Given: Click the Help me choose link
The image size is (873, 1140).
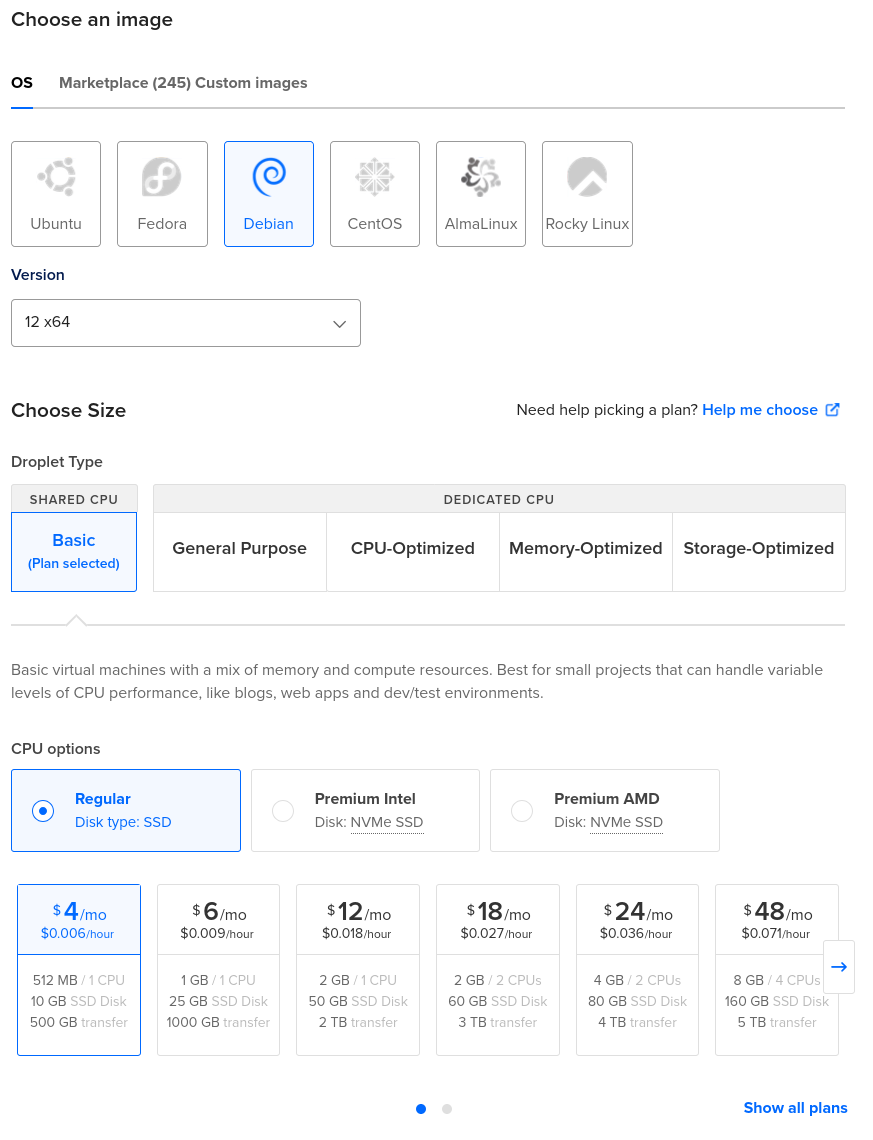Looking at the screenshot, I should 760,410.
